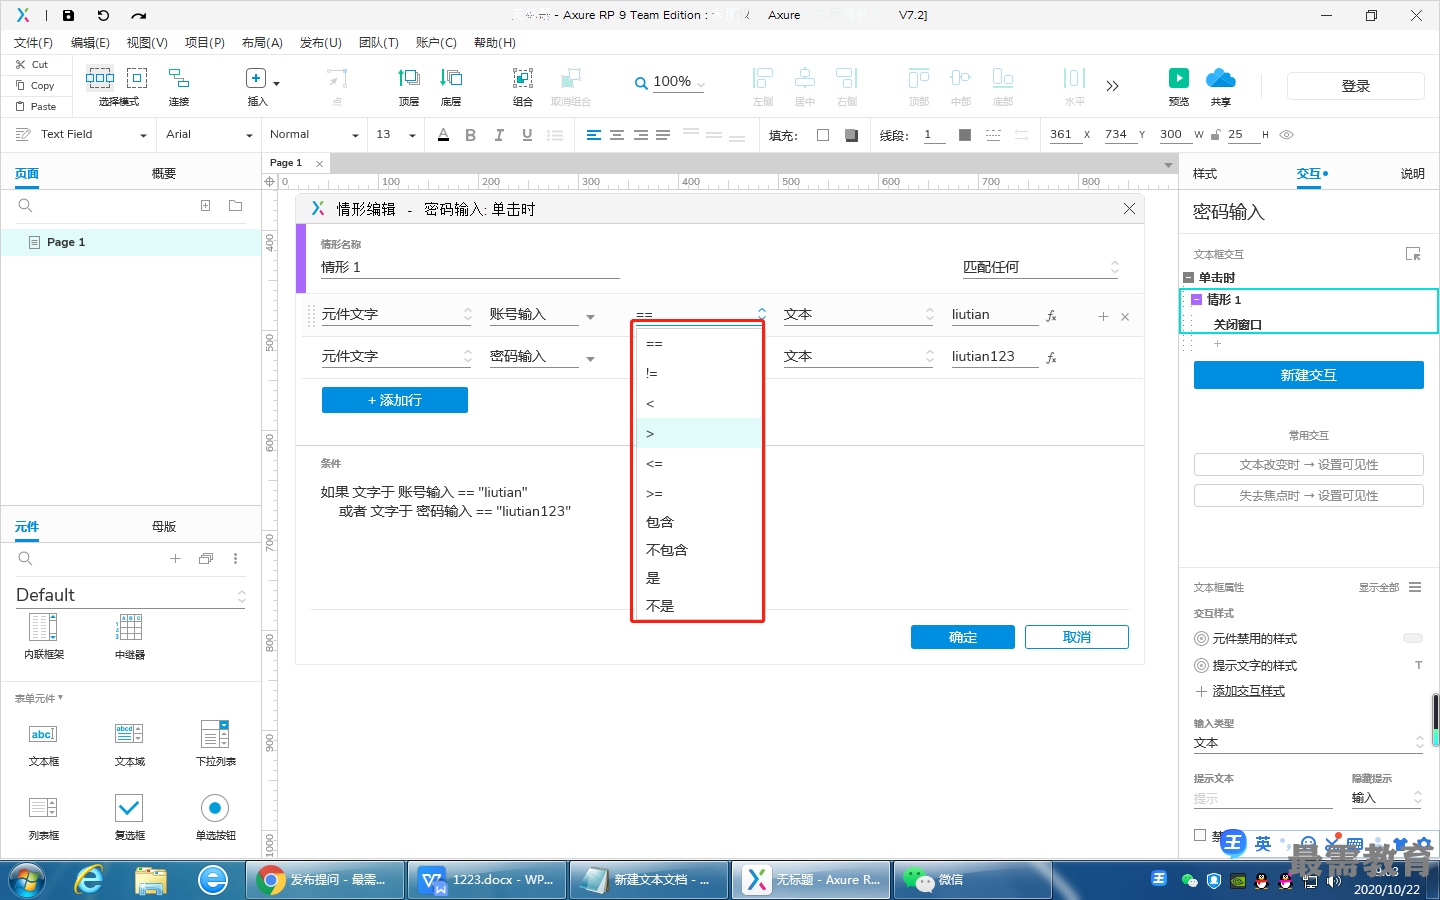Add condition row with plus icon

tap(1103, 316)
